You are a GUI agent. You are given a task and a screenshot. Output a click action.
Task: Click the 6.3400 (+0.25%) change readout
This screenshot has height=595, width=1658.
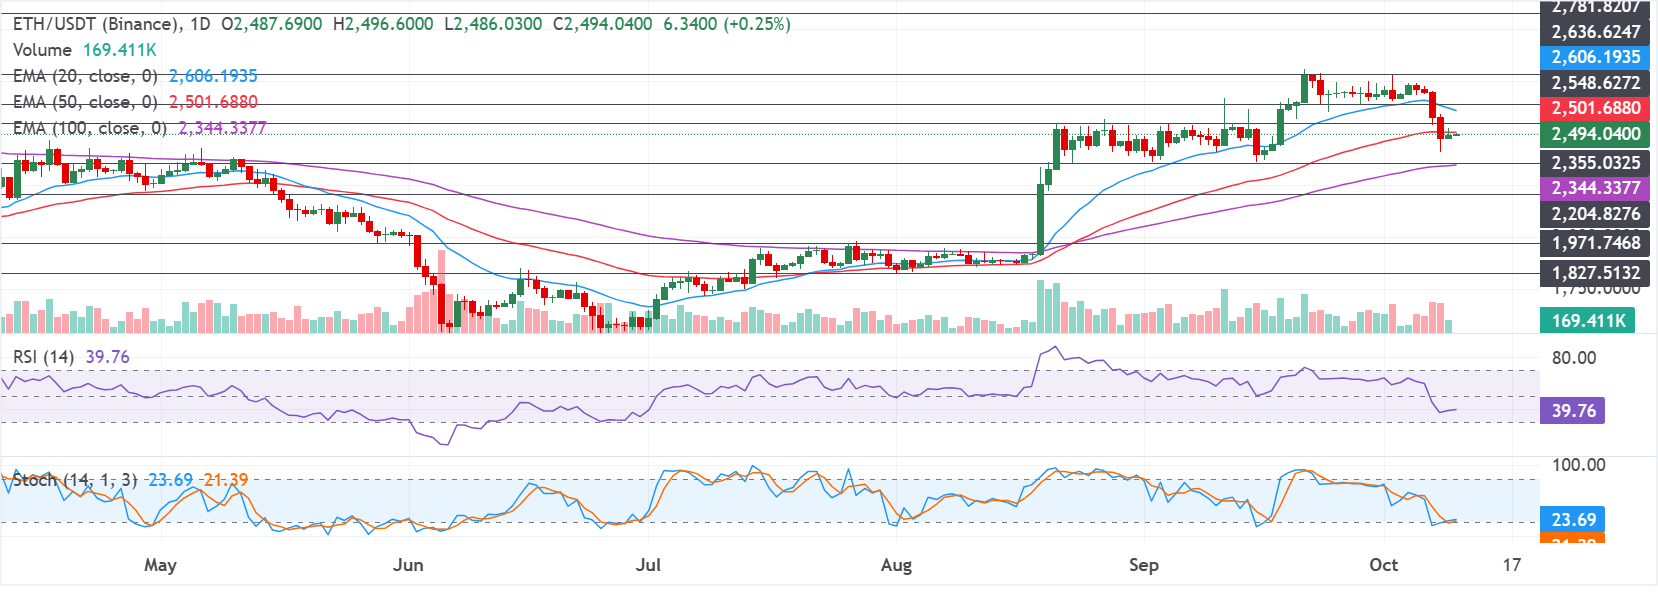tap(727, 23)
